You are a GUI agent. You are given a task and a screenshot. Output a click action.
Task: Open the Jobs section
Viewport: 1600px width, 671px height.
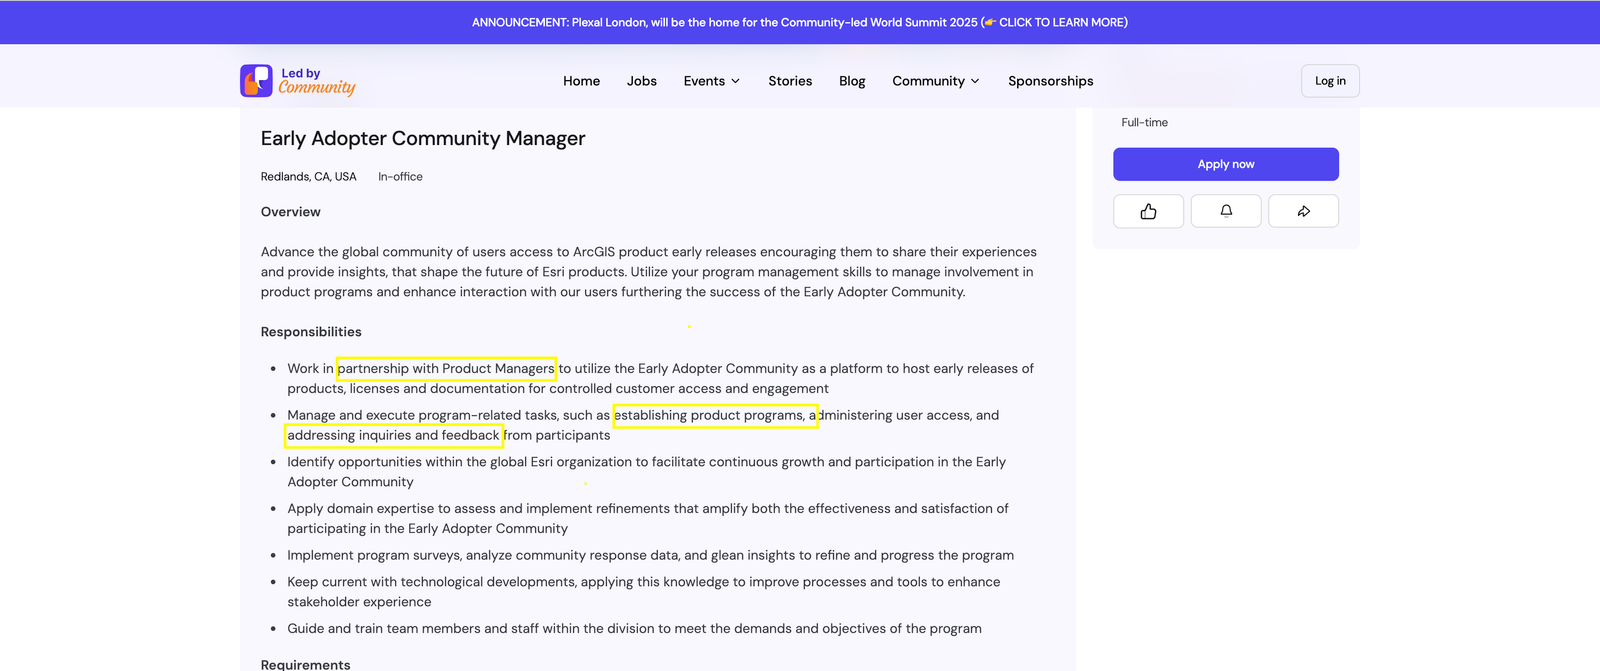coord(641,81)
